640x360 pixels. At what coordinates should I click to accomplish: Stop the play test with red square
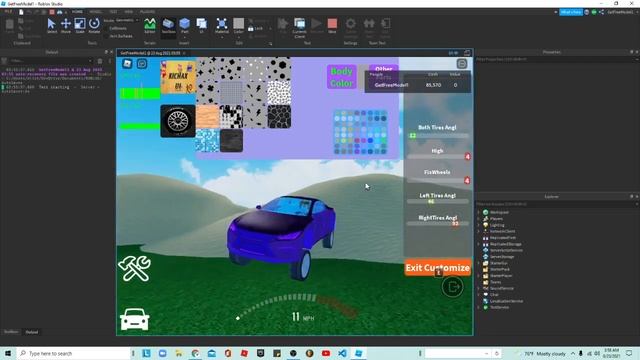click(x=332, y=25)
